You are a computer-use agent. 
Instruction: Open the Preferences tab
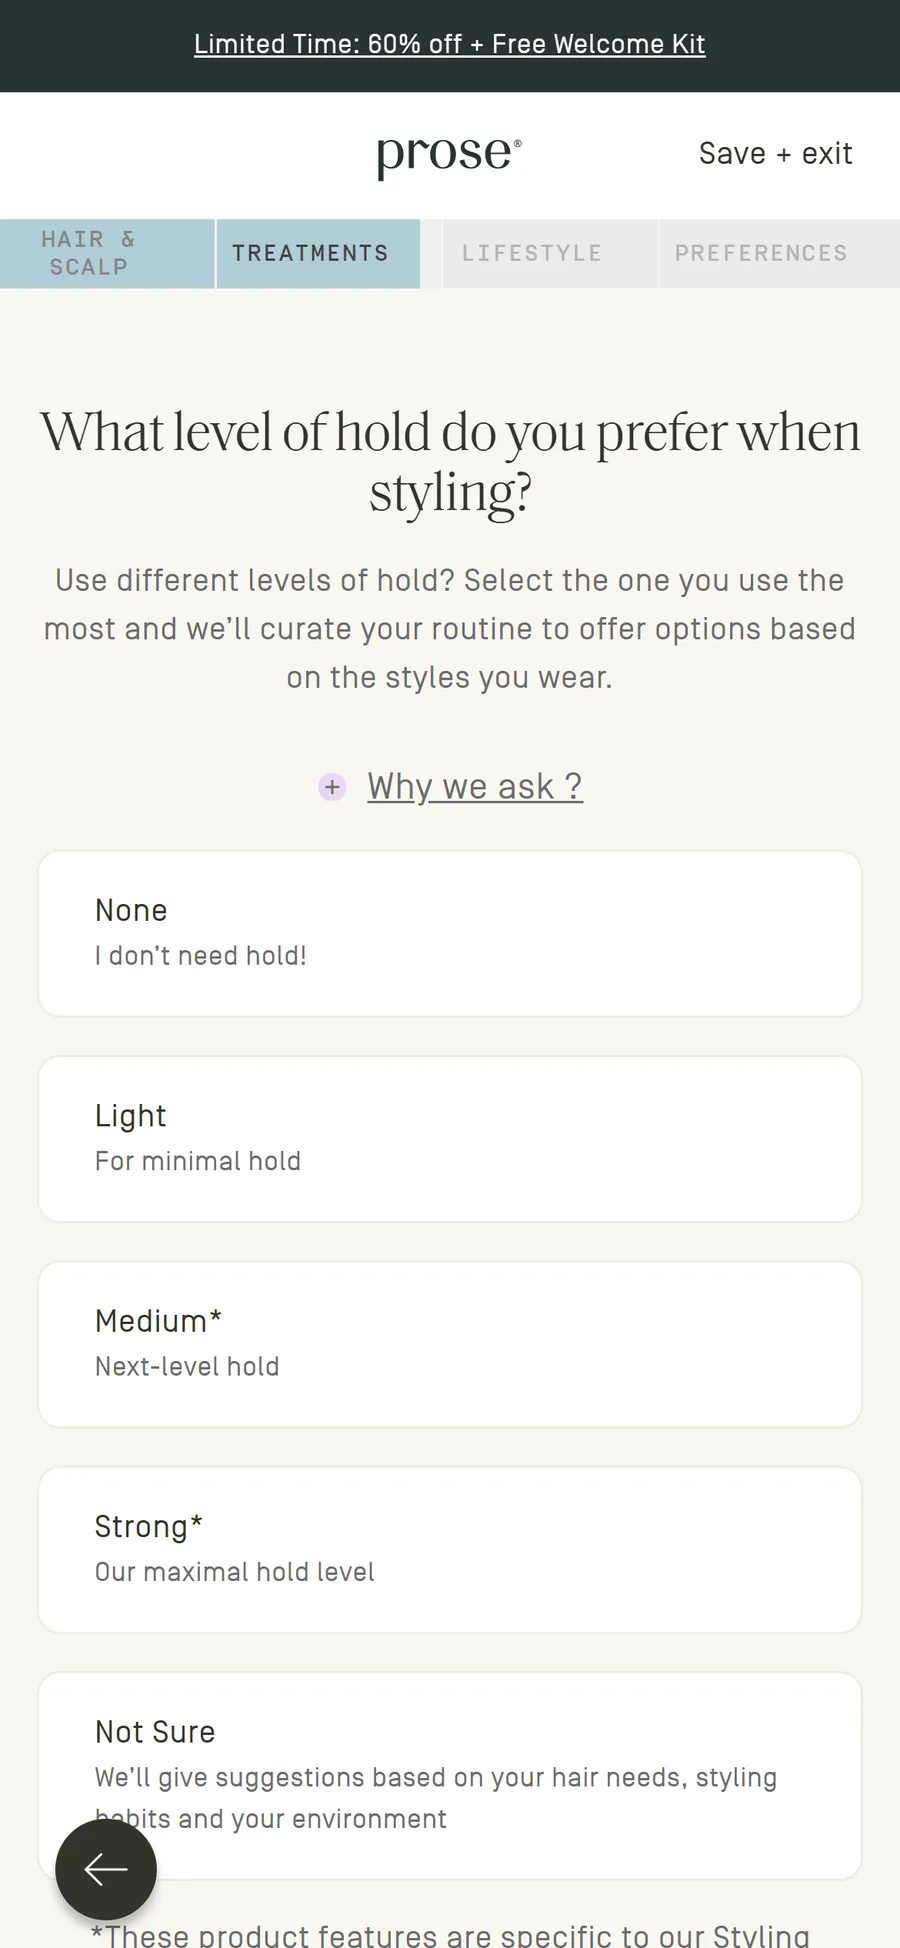(780, 254)
